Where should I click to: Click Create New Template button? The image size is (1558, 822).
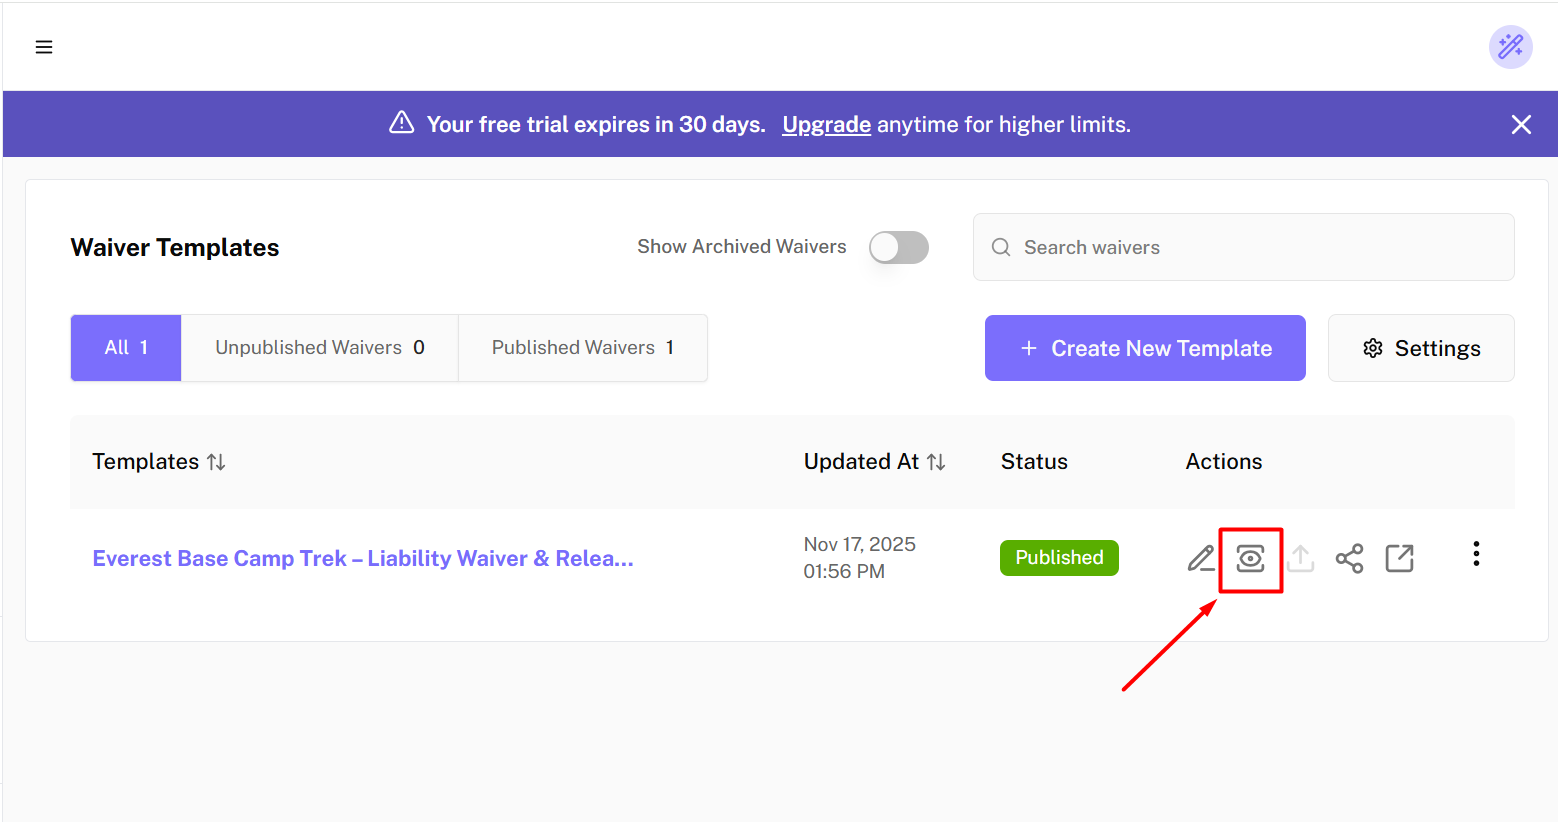pos(1145,348)
